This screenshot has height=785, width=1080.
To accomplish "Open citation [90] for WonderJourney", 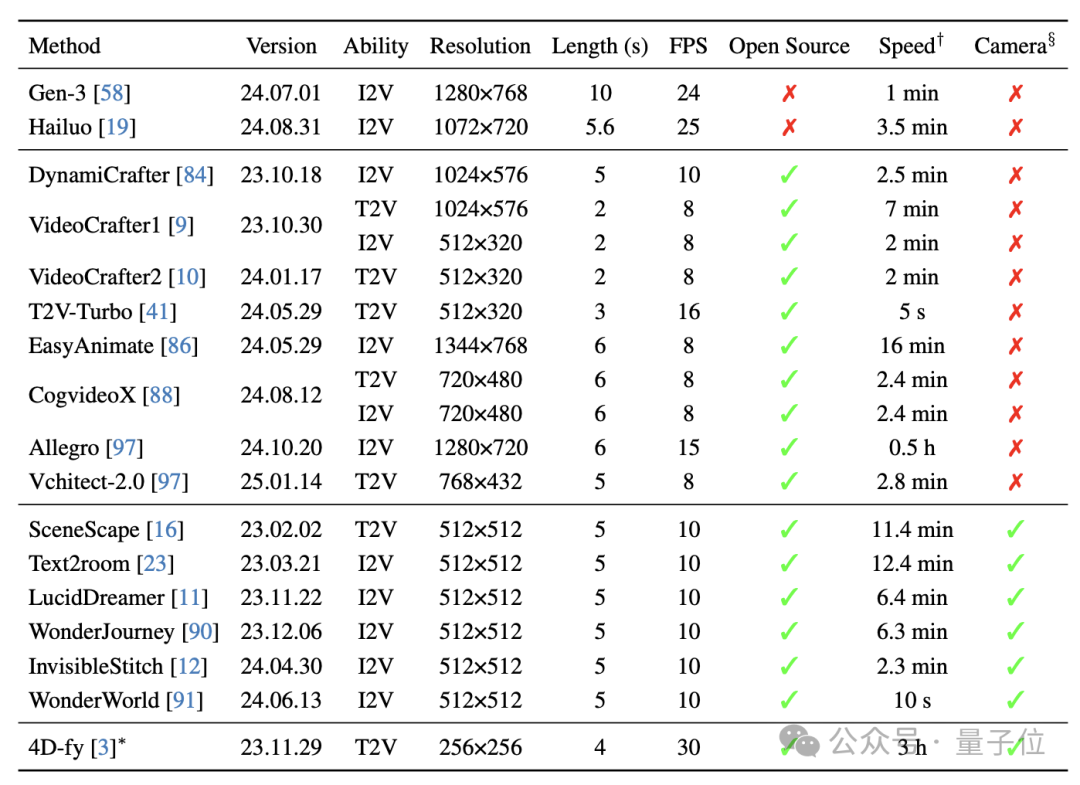I will (200, 631).
